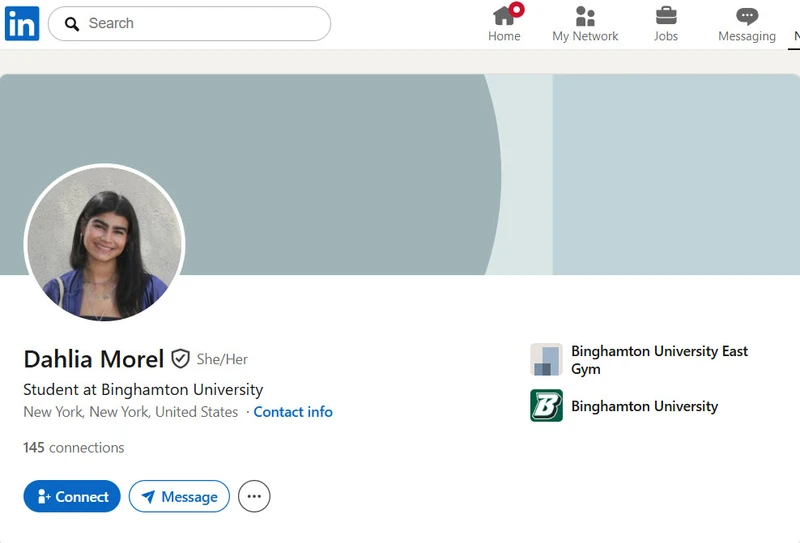Open Dahlia Morel's profile photo
The image size is (800, 543).
(105, 243)
